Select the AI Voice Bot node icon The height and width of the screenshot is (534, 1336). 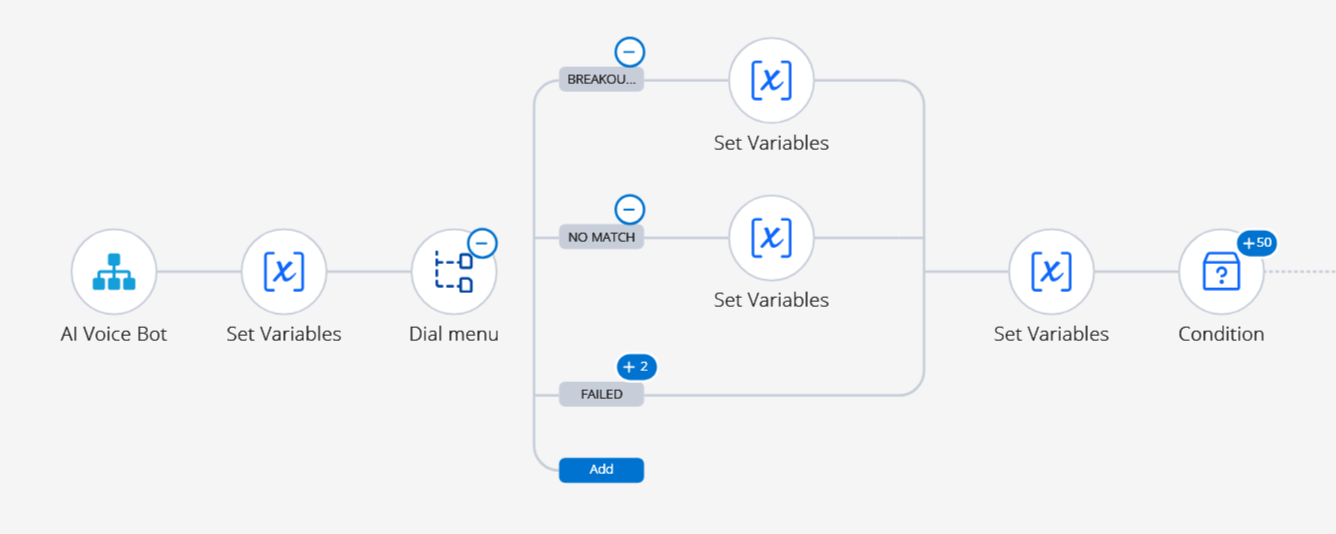(114, 271)
